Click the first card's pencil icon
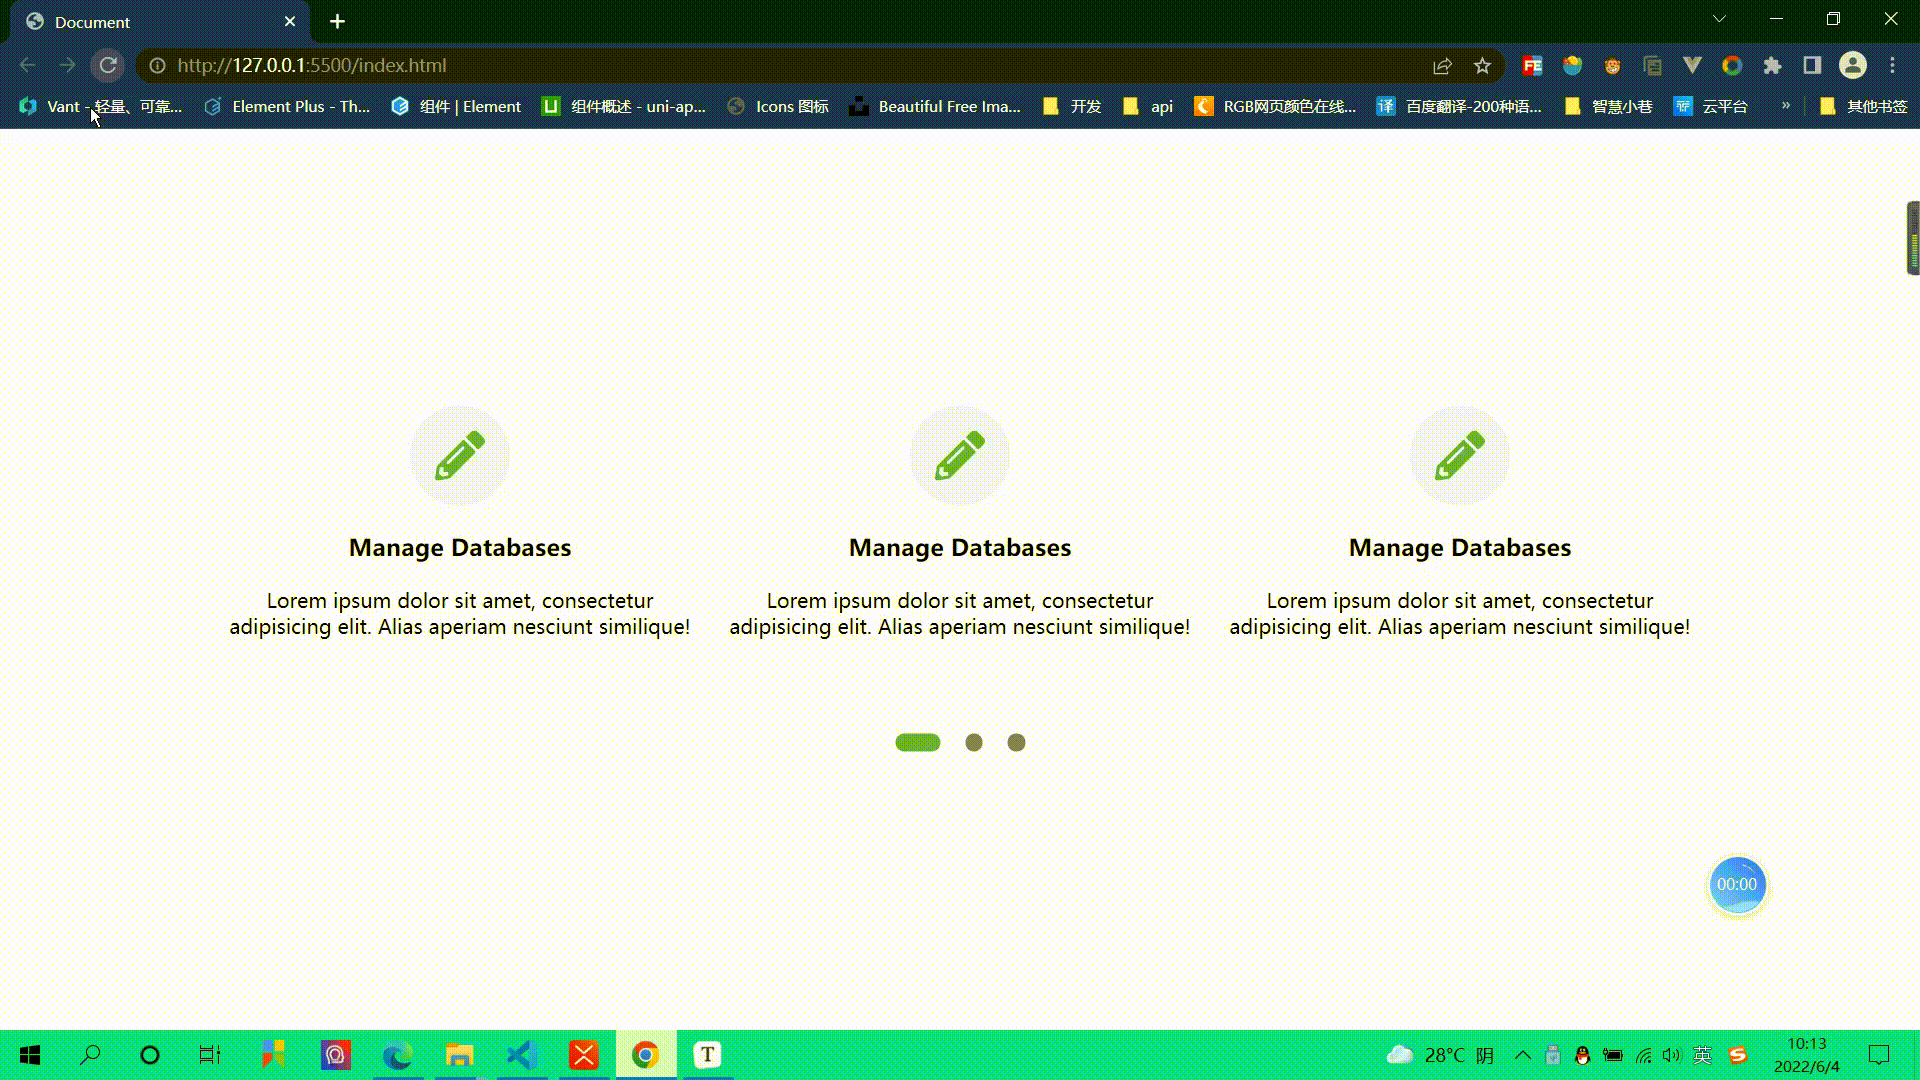This screenshot has width=1920, height=1080. [460, 456]
